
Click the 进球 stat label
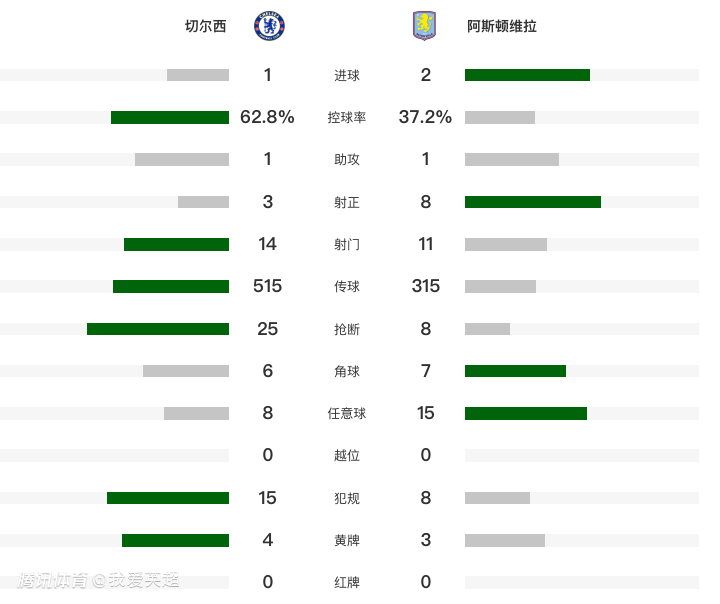click(x=347, y=75)
